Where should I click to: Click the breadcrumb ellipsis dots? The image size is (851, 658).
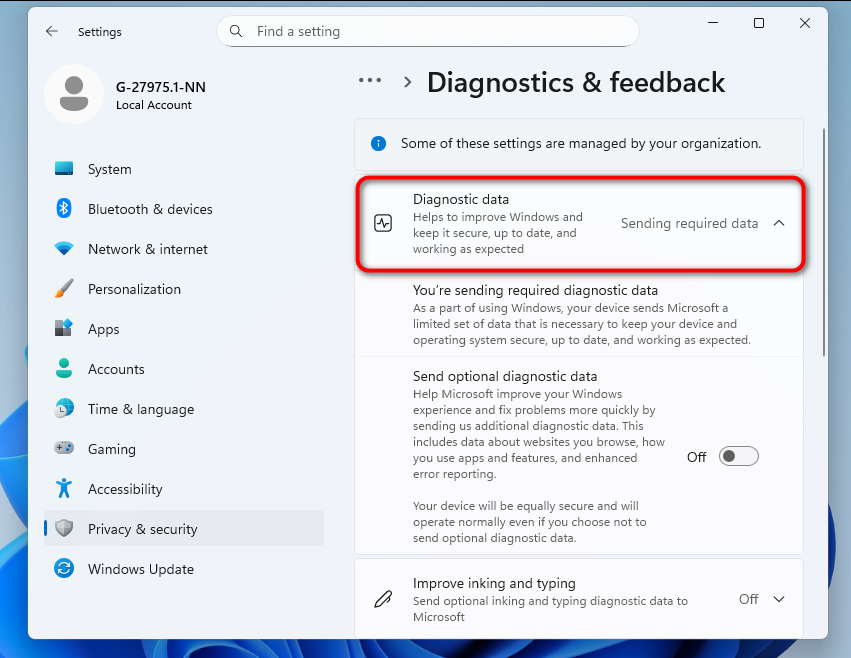(x=370, y=80)
